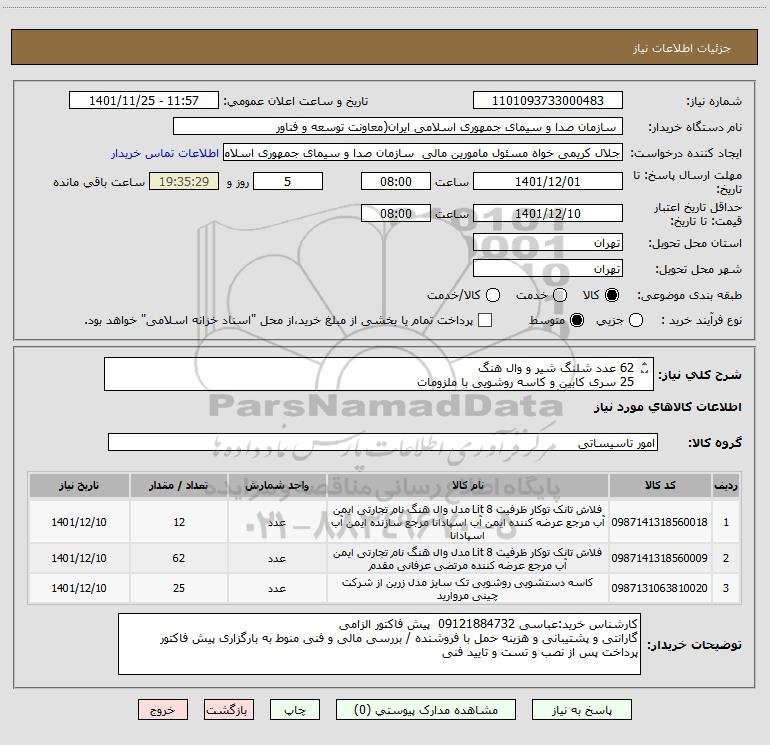Click the تاریخ نیاز column header
Viewport: 770px width, 745px height.
(79, 485)
